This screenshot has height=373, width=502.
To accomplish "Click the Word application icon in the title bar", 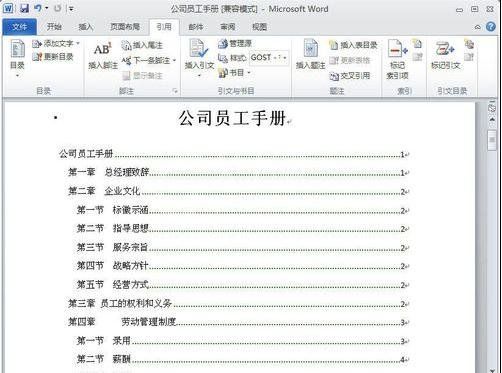I will click(x=8, y=8).
